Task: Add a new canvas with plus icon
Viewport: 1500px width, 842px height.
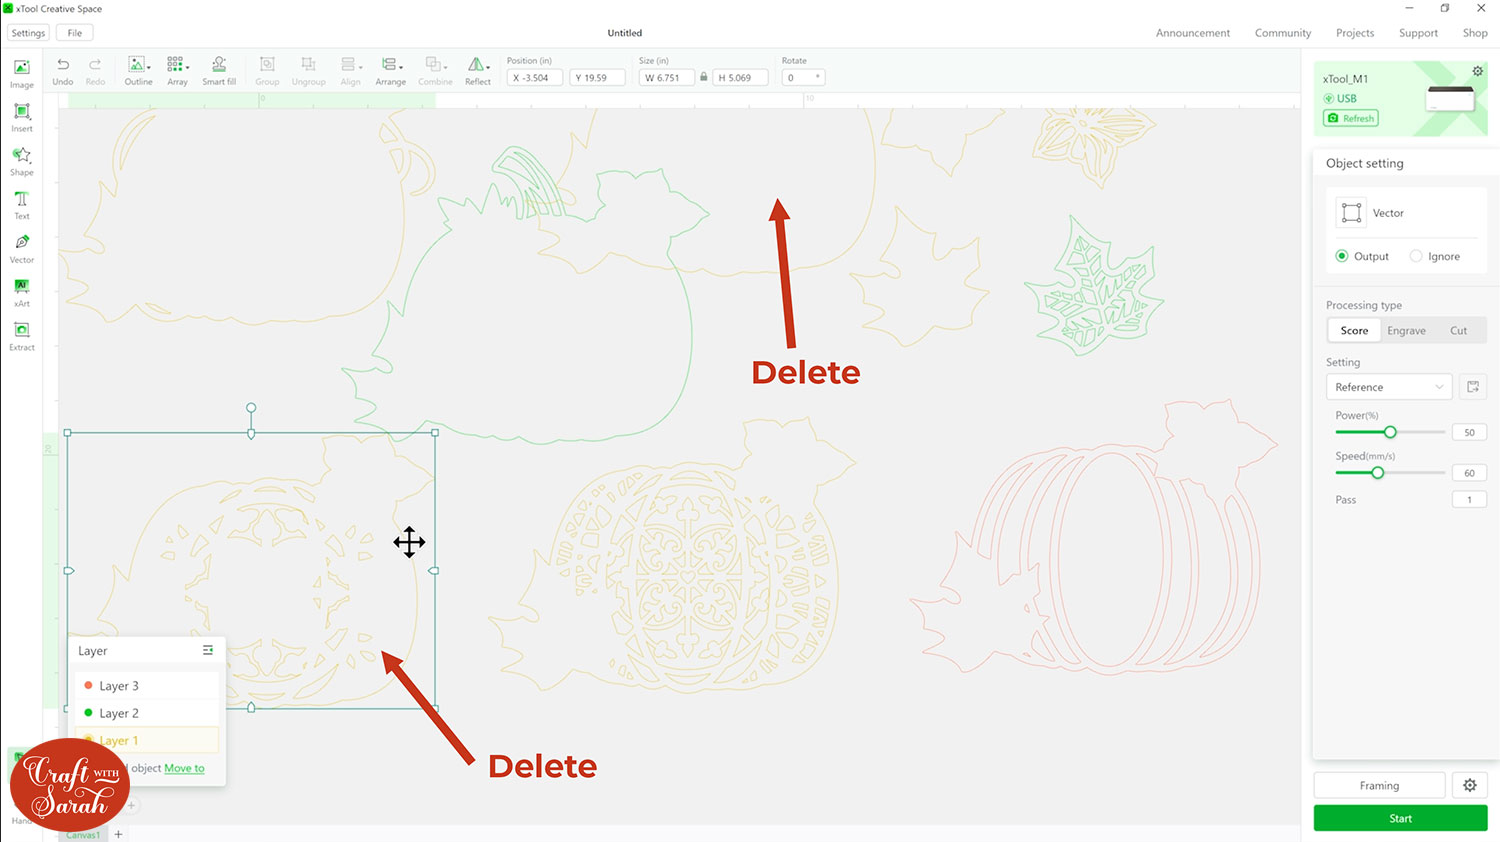Action: click(x=118, y=834)
